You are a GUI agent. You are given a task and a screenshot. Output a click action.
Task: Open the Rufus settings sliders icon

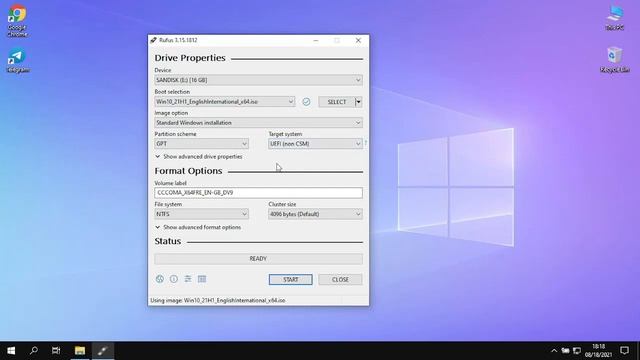click(x=188, y=279)
